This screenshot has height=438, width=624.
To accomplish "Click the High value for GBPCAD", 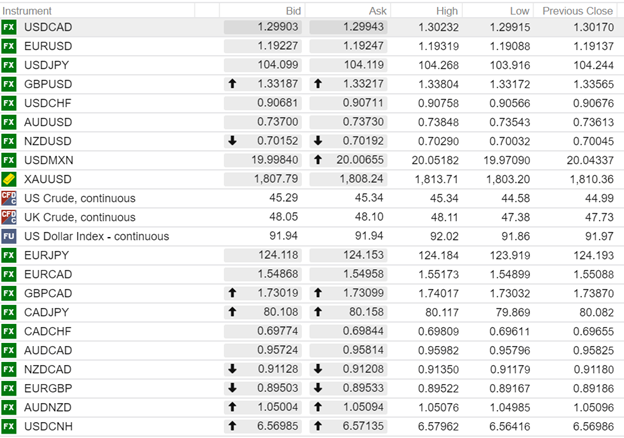I will pyautogui.click(x=444, y=293).
